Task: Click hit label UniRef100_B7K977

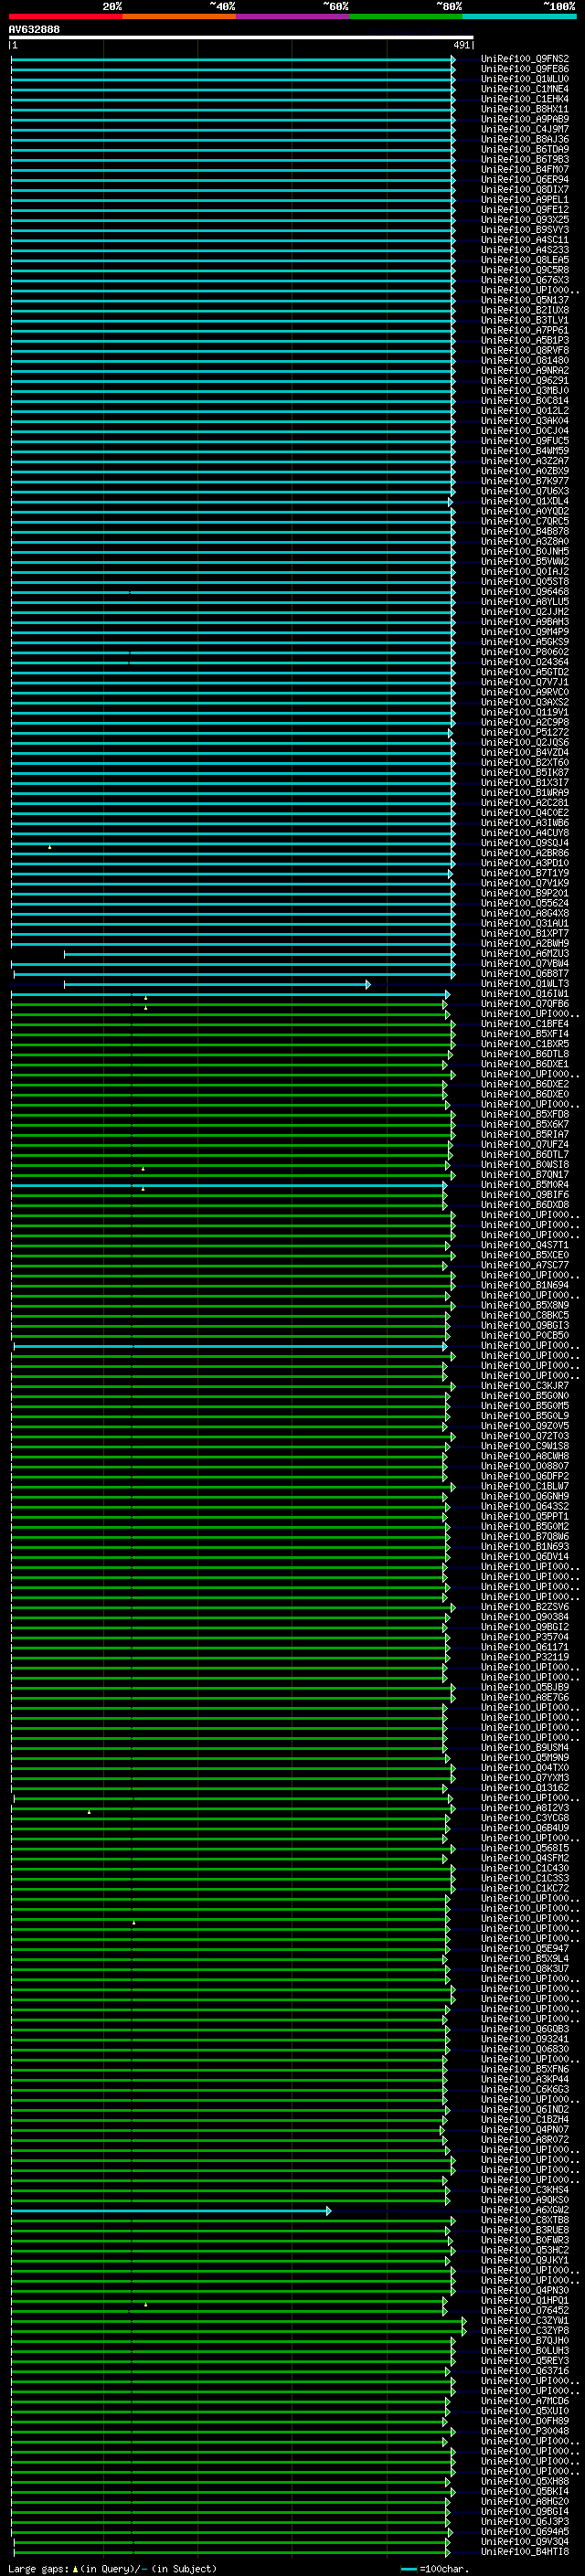Action: point(525,481)
